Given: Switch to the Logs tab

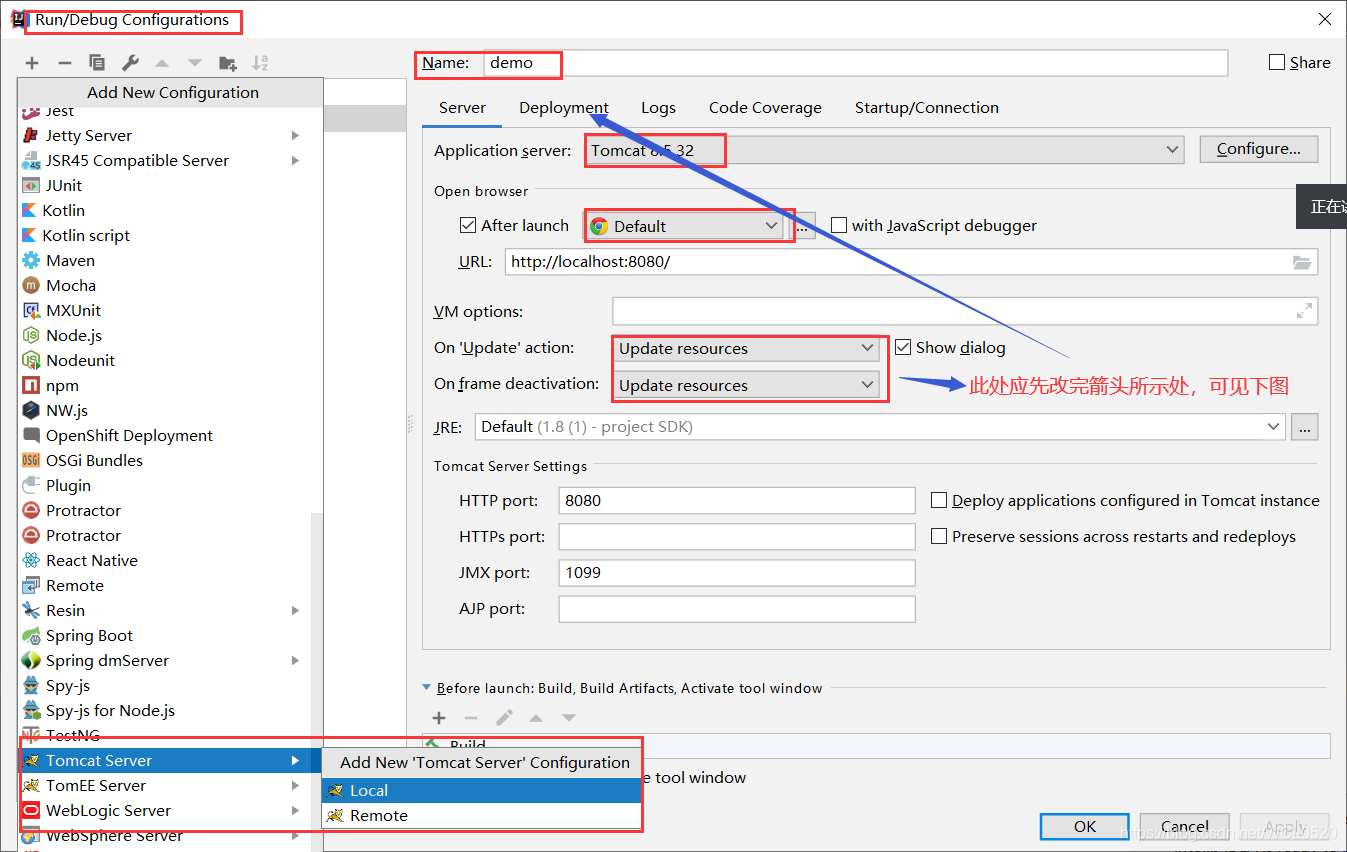Looking at the screenshot, I should pyautogui.click(x=658, y=107).
